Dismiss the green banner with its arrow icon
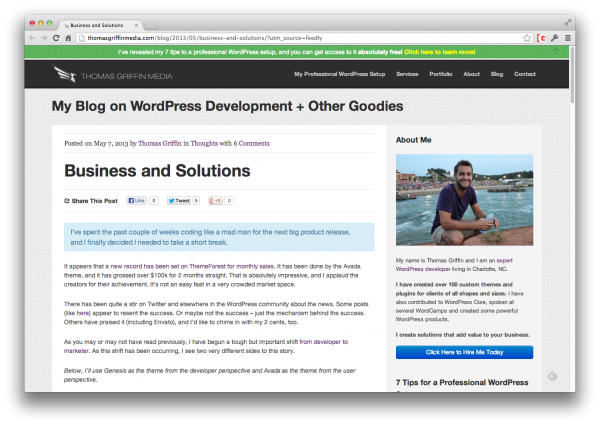 556,51
